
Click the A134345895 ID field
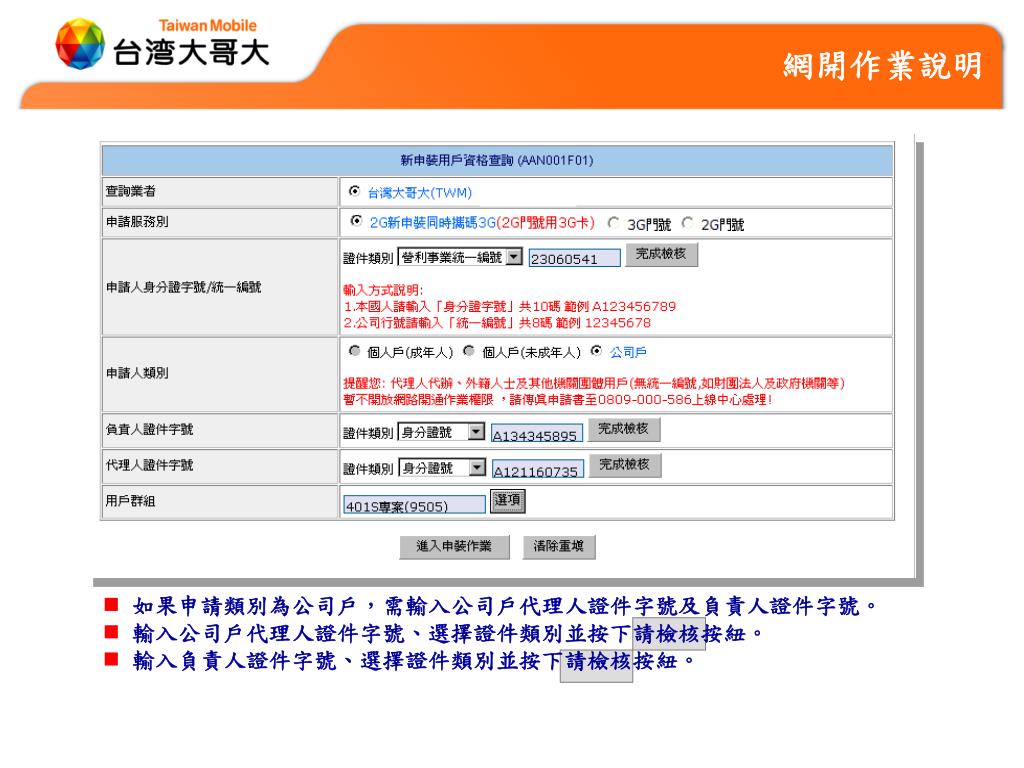(537, 435)
